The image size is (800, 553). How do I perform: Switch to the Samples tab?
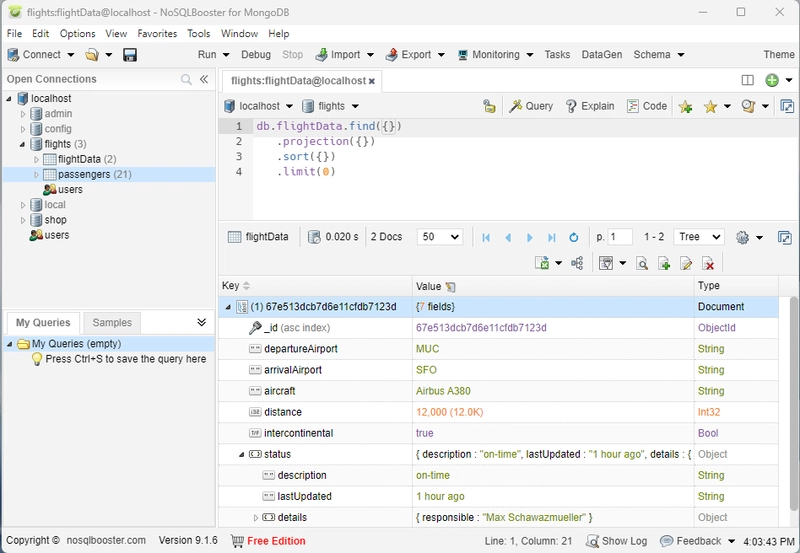[112, 322]
